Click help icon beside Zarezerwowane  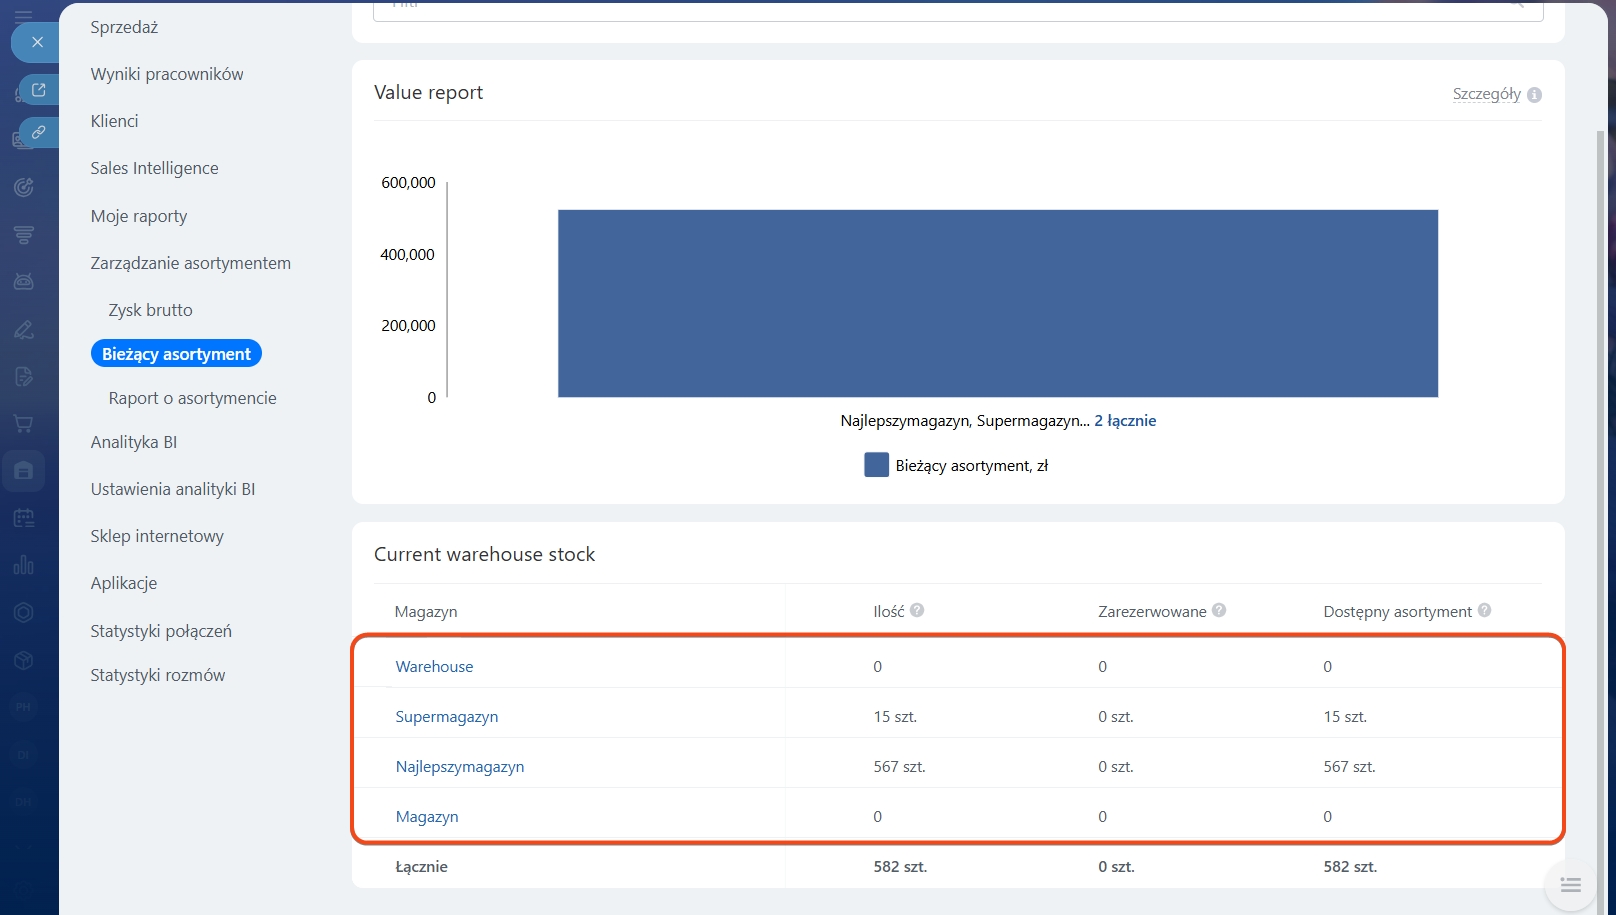coord(1219,610)
